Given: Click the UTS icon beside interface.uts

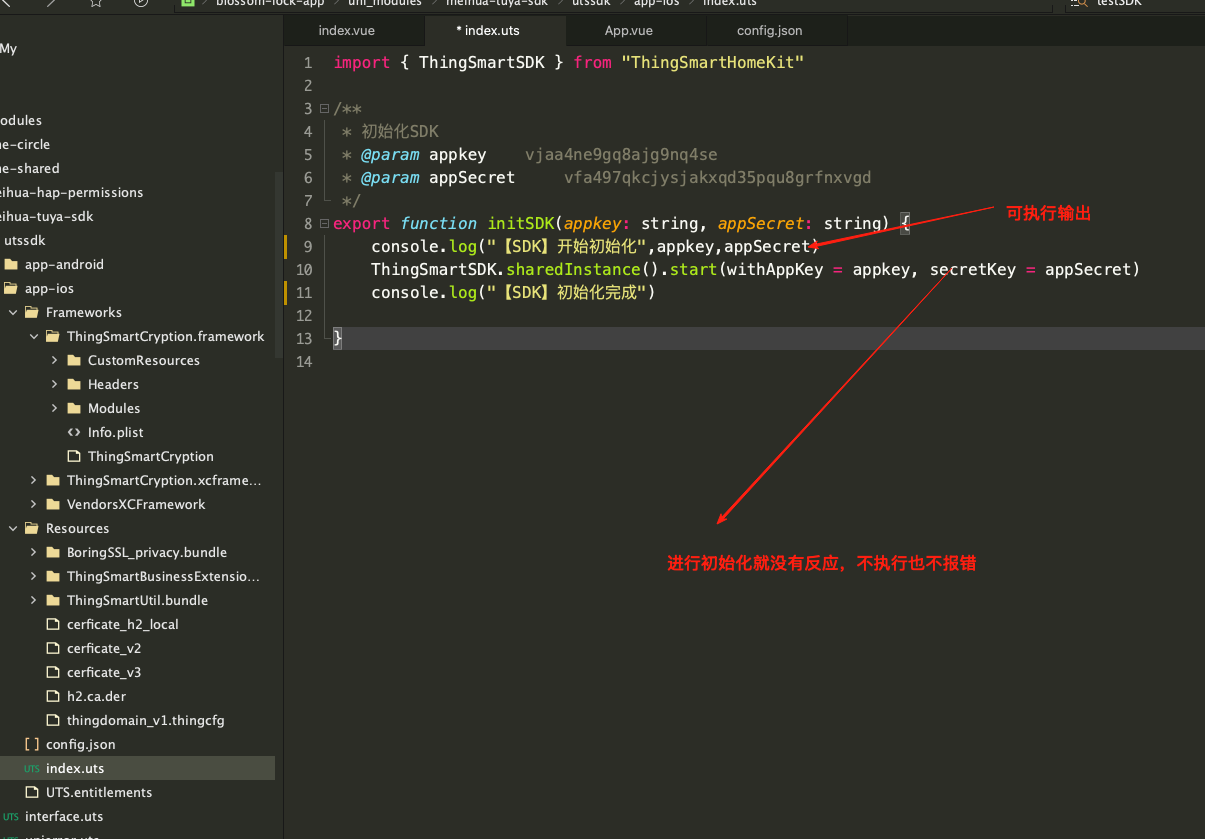Looking at the screenshot, I should tap(11, 817).
